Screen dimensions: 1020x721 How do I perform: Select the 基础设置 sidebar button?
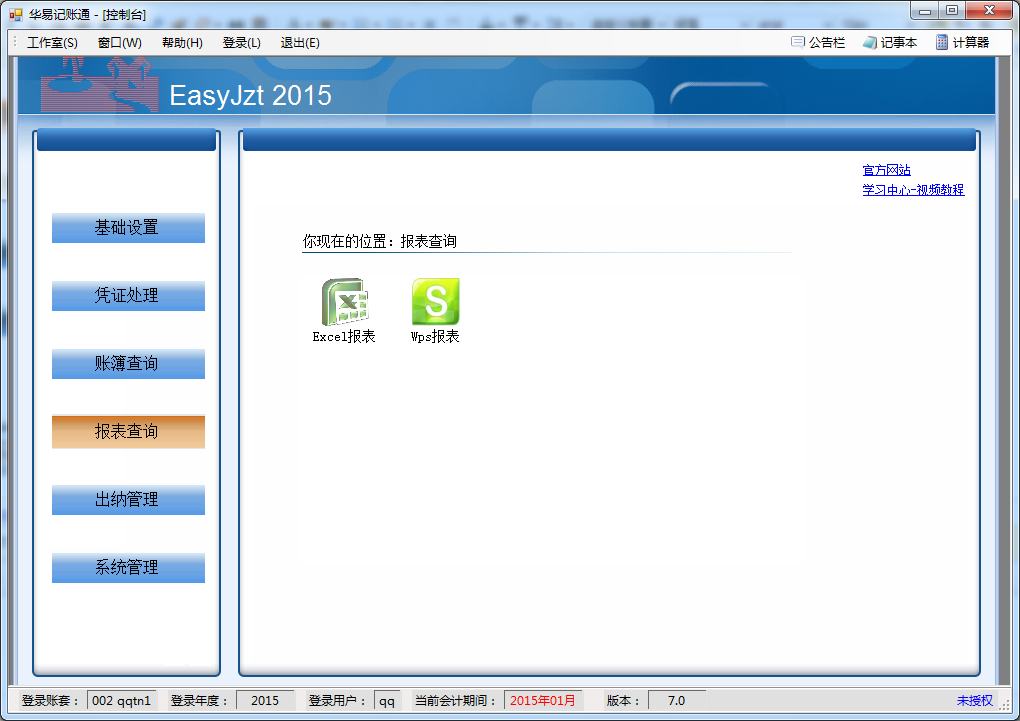pos(128,228)
